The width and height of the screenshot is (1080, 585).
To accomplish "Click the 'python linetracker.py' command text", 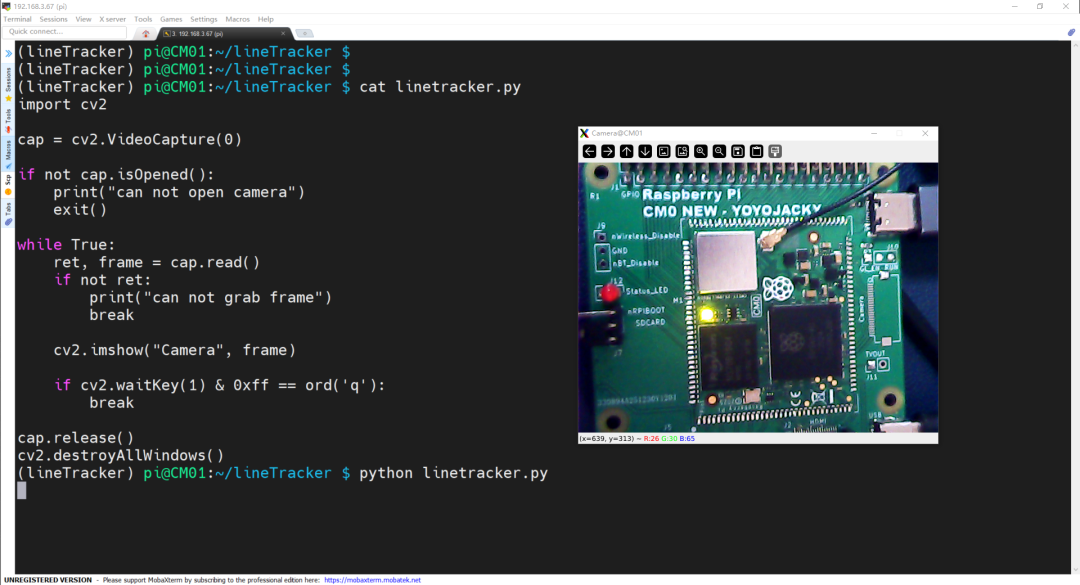I will 453,473.
